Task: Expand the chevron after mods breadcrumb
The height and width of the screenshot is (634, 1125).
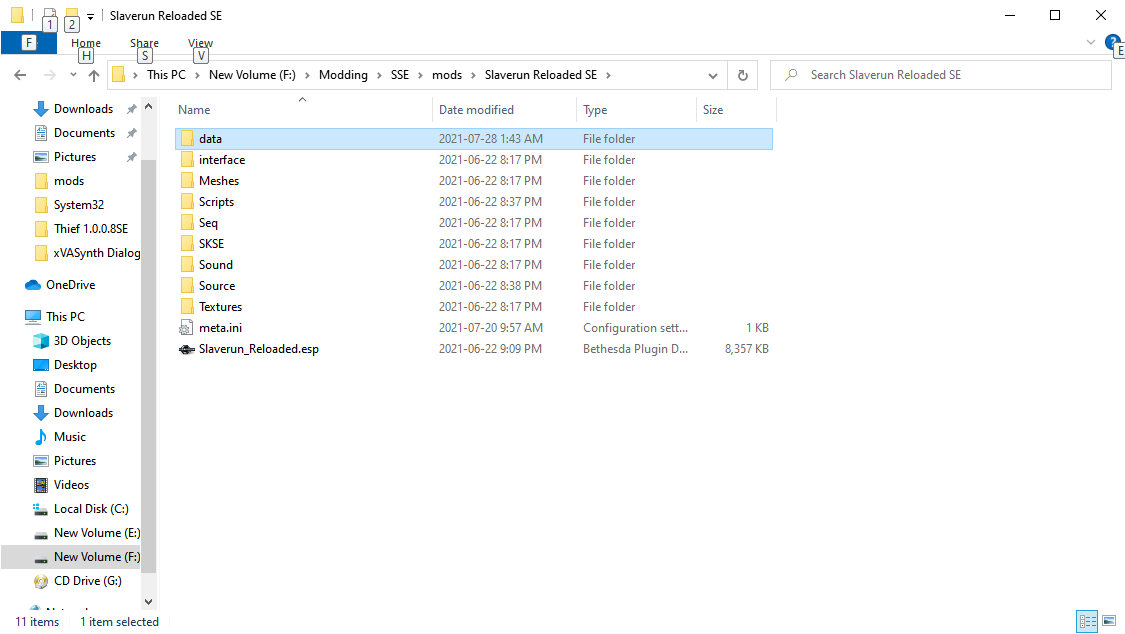Action: point(474,75)
